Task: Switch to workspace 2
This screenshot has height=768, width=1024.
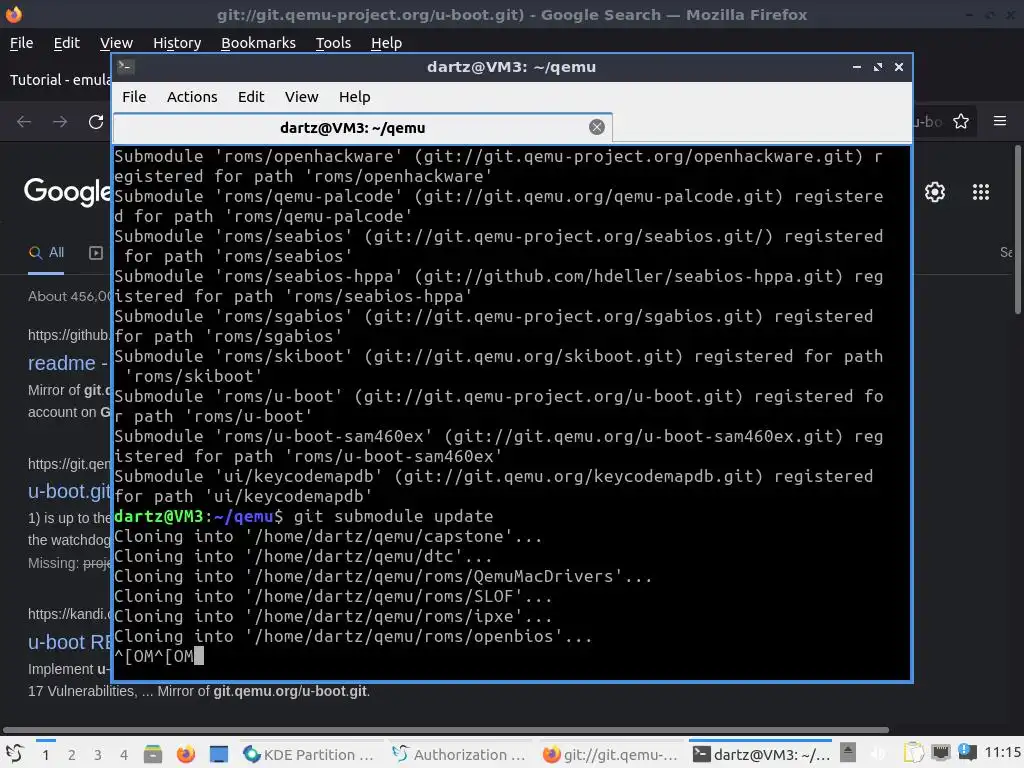Action: [72, 755]
